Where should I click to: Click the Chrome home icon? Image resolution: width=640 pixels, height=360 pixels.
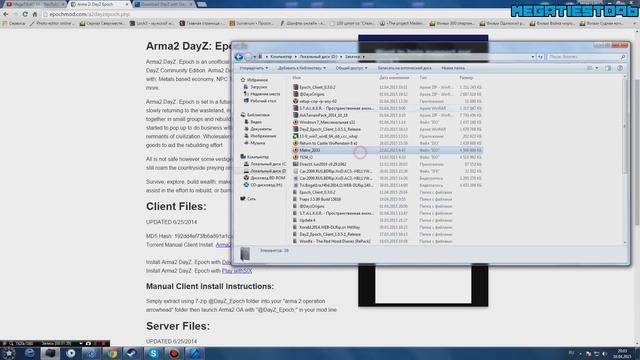35,14
